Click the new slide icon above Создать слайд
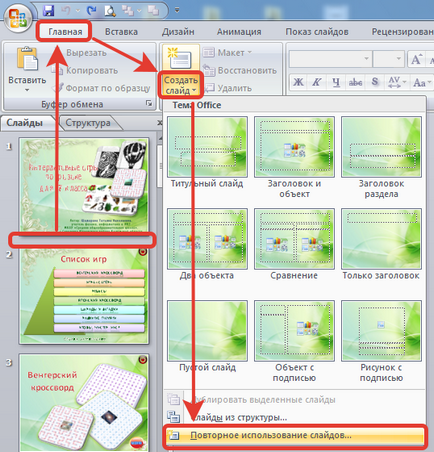Image resolution: width=434 pixels, height=452 pixels. (x=180, y=58)
